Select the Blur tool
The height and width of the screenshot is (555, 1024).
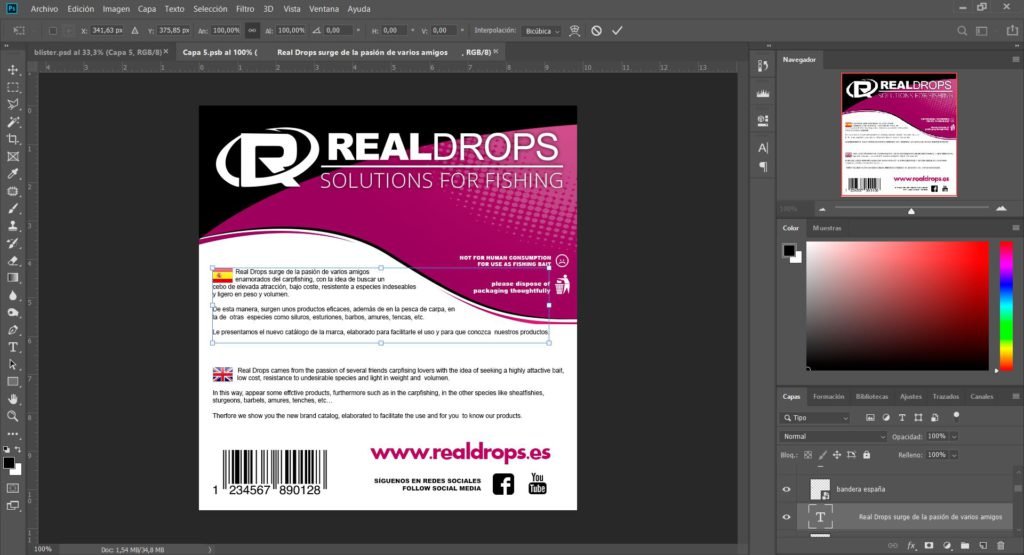pos(12,295)
